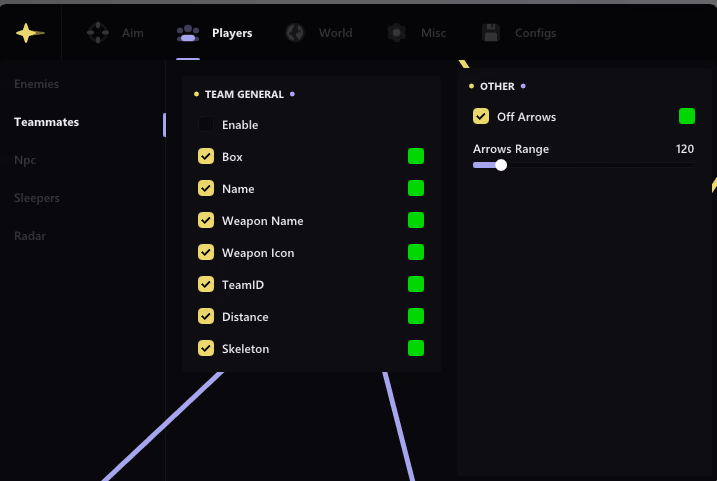Image resolution: width=717 pixels, height=481 pixels.
Task: Go to the Sleepers sidebar section
Action: pos(37,198)
